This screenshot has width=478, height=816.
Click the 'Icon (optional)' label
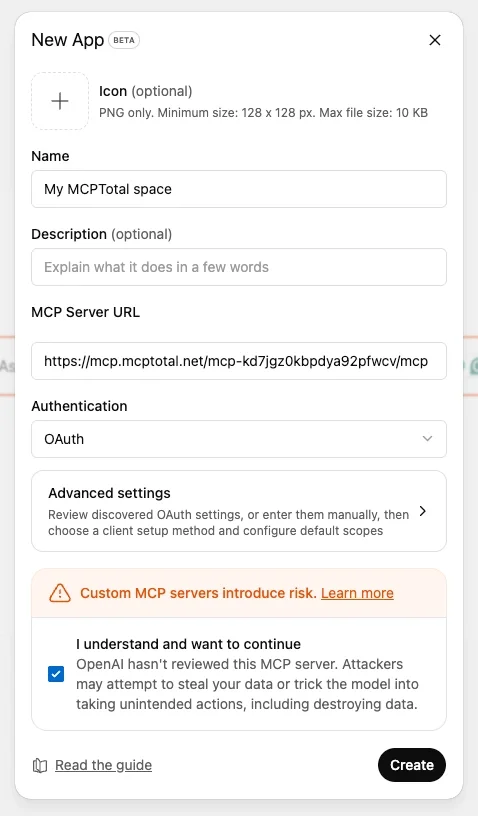(x=146, y=91)
